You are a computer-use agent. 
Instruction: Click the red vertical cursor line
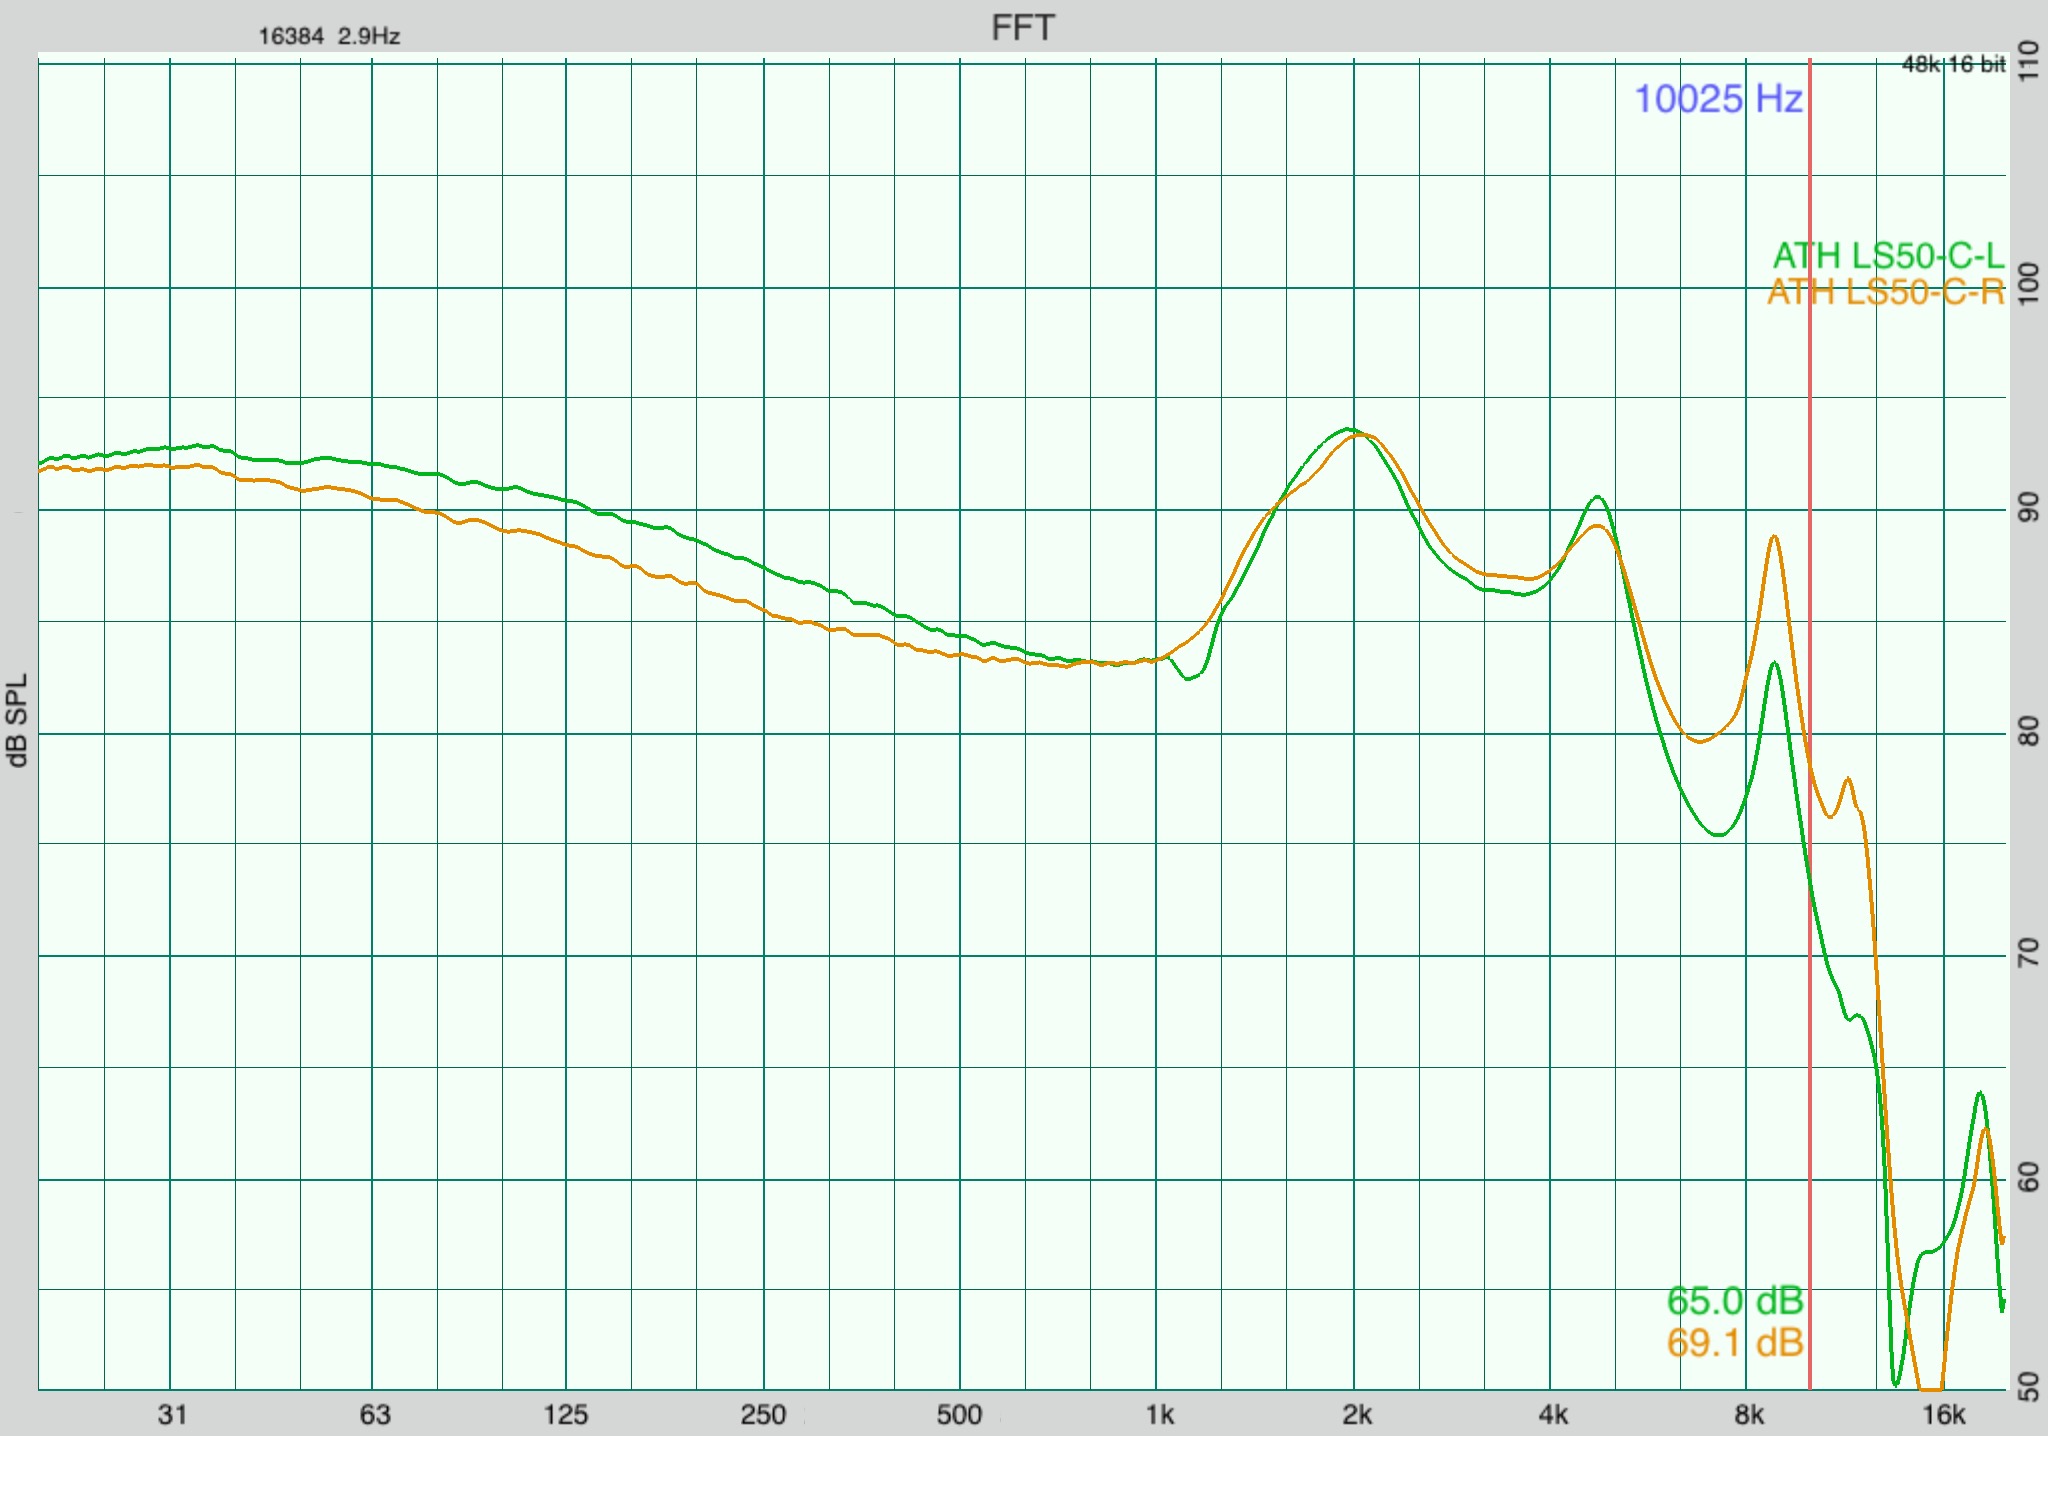(x=1809, y=724)
